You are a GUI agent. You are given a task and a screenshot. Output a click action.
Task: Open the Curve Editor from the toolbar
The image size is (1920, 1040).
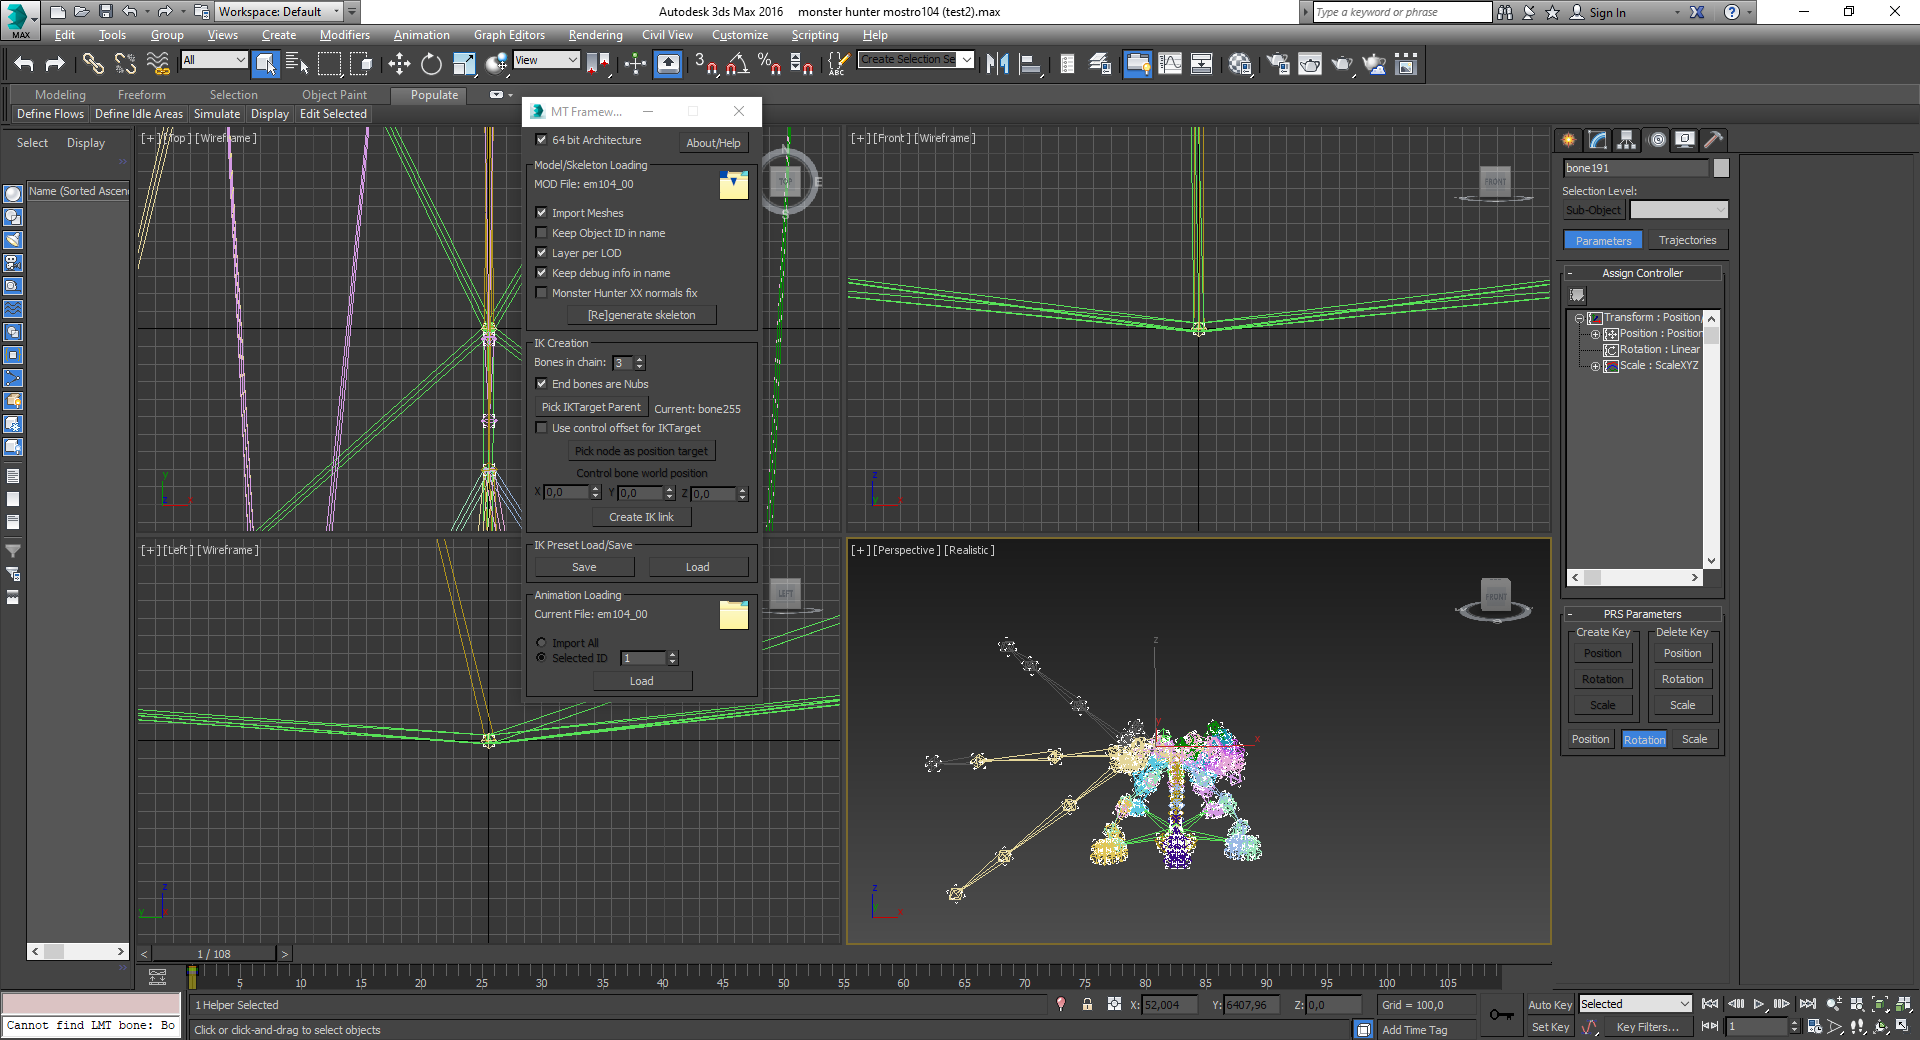(1170, 63)
